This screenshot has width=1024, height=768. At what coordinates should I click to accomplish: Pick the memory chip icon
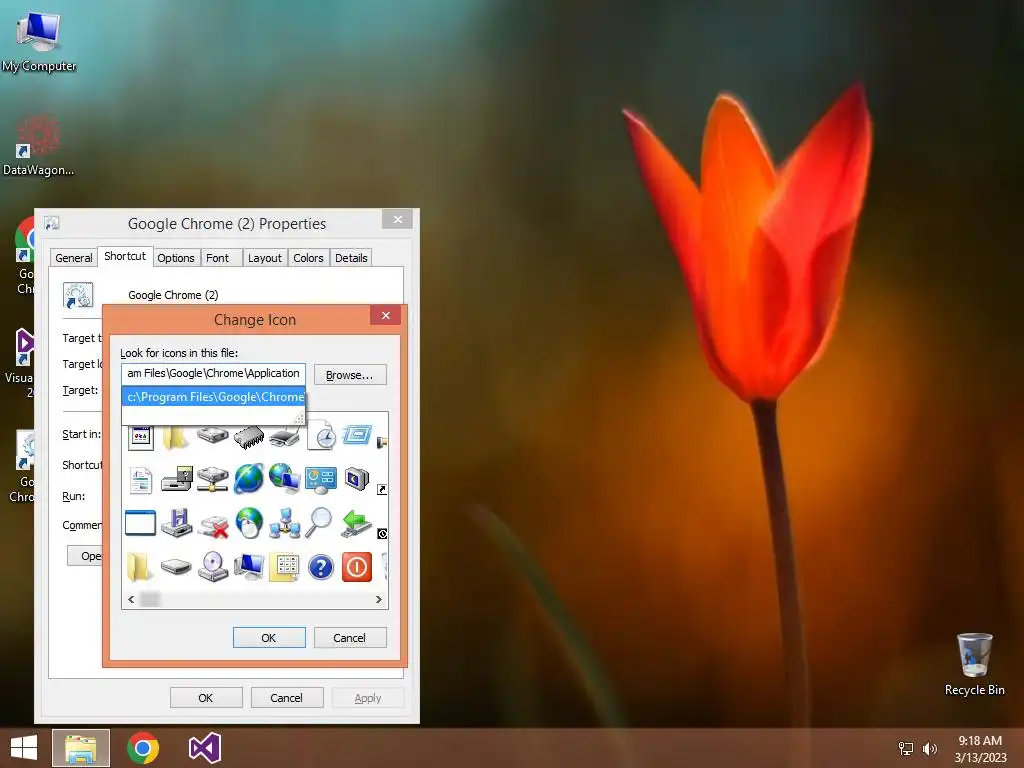(x=249, y=437)
